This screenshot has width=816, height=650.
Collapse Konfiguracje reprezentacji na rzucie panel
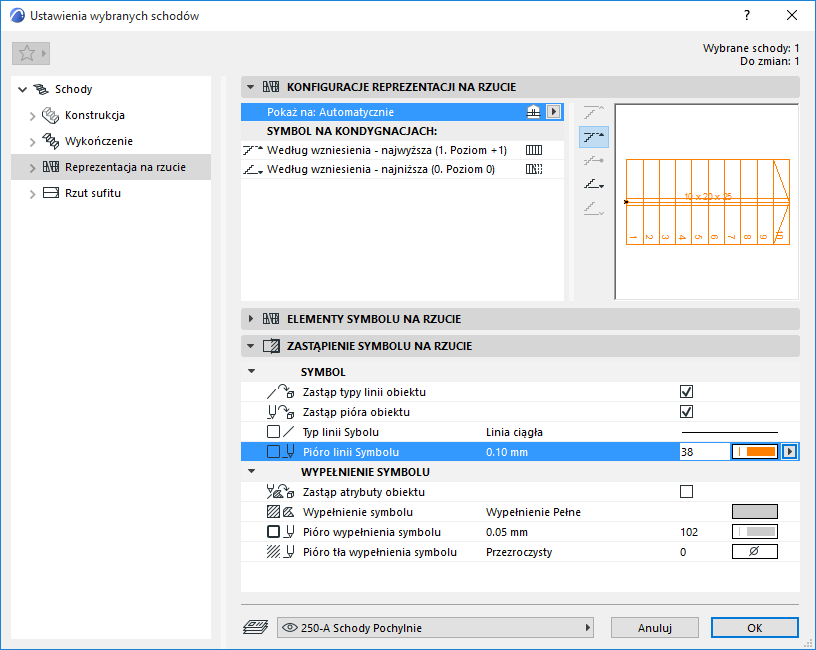pyautogui.click(x=251, y=87)
